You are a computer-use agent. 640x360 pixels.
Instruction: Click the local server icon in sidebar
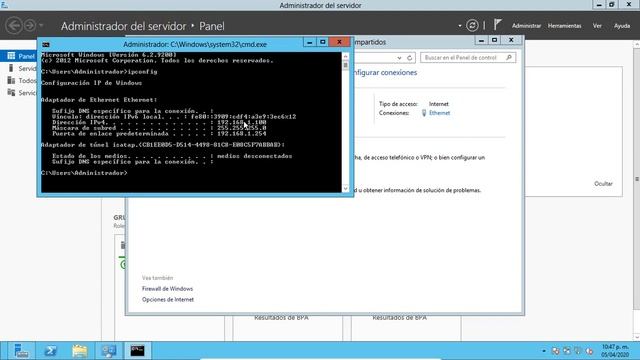point(11,68)
